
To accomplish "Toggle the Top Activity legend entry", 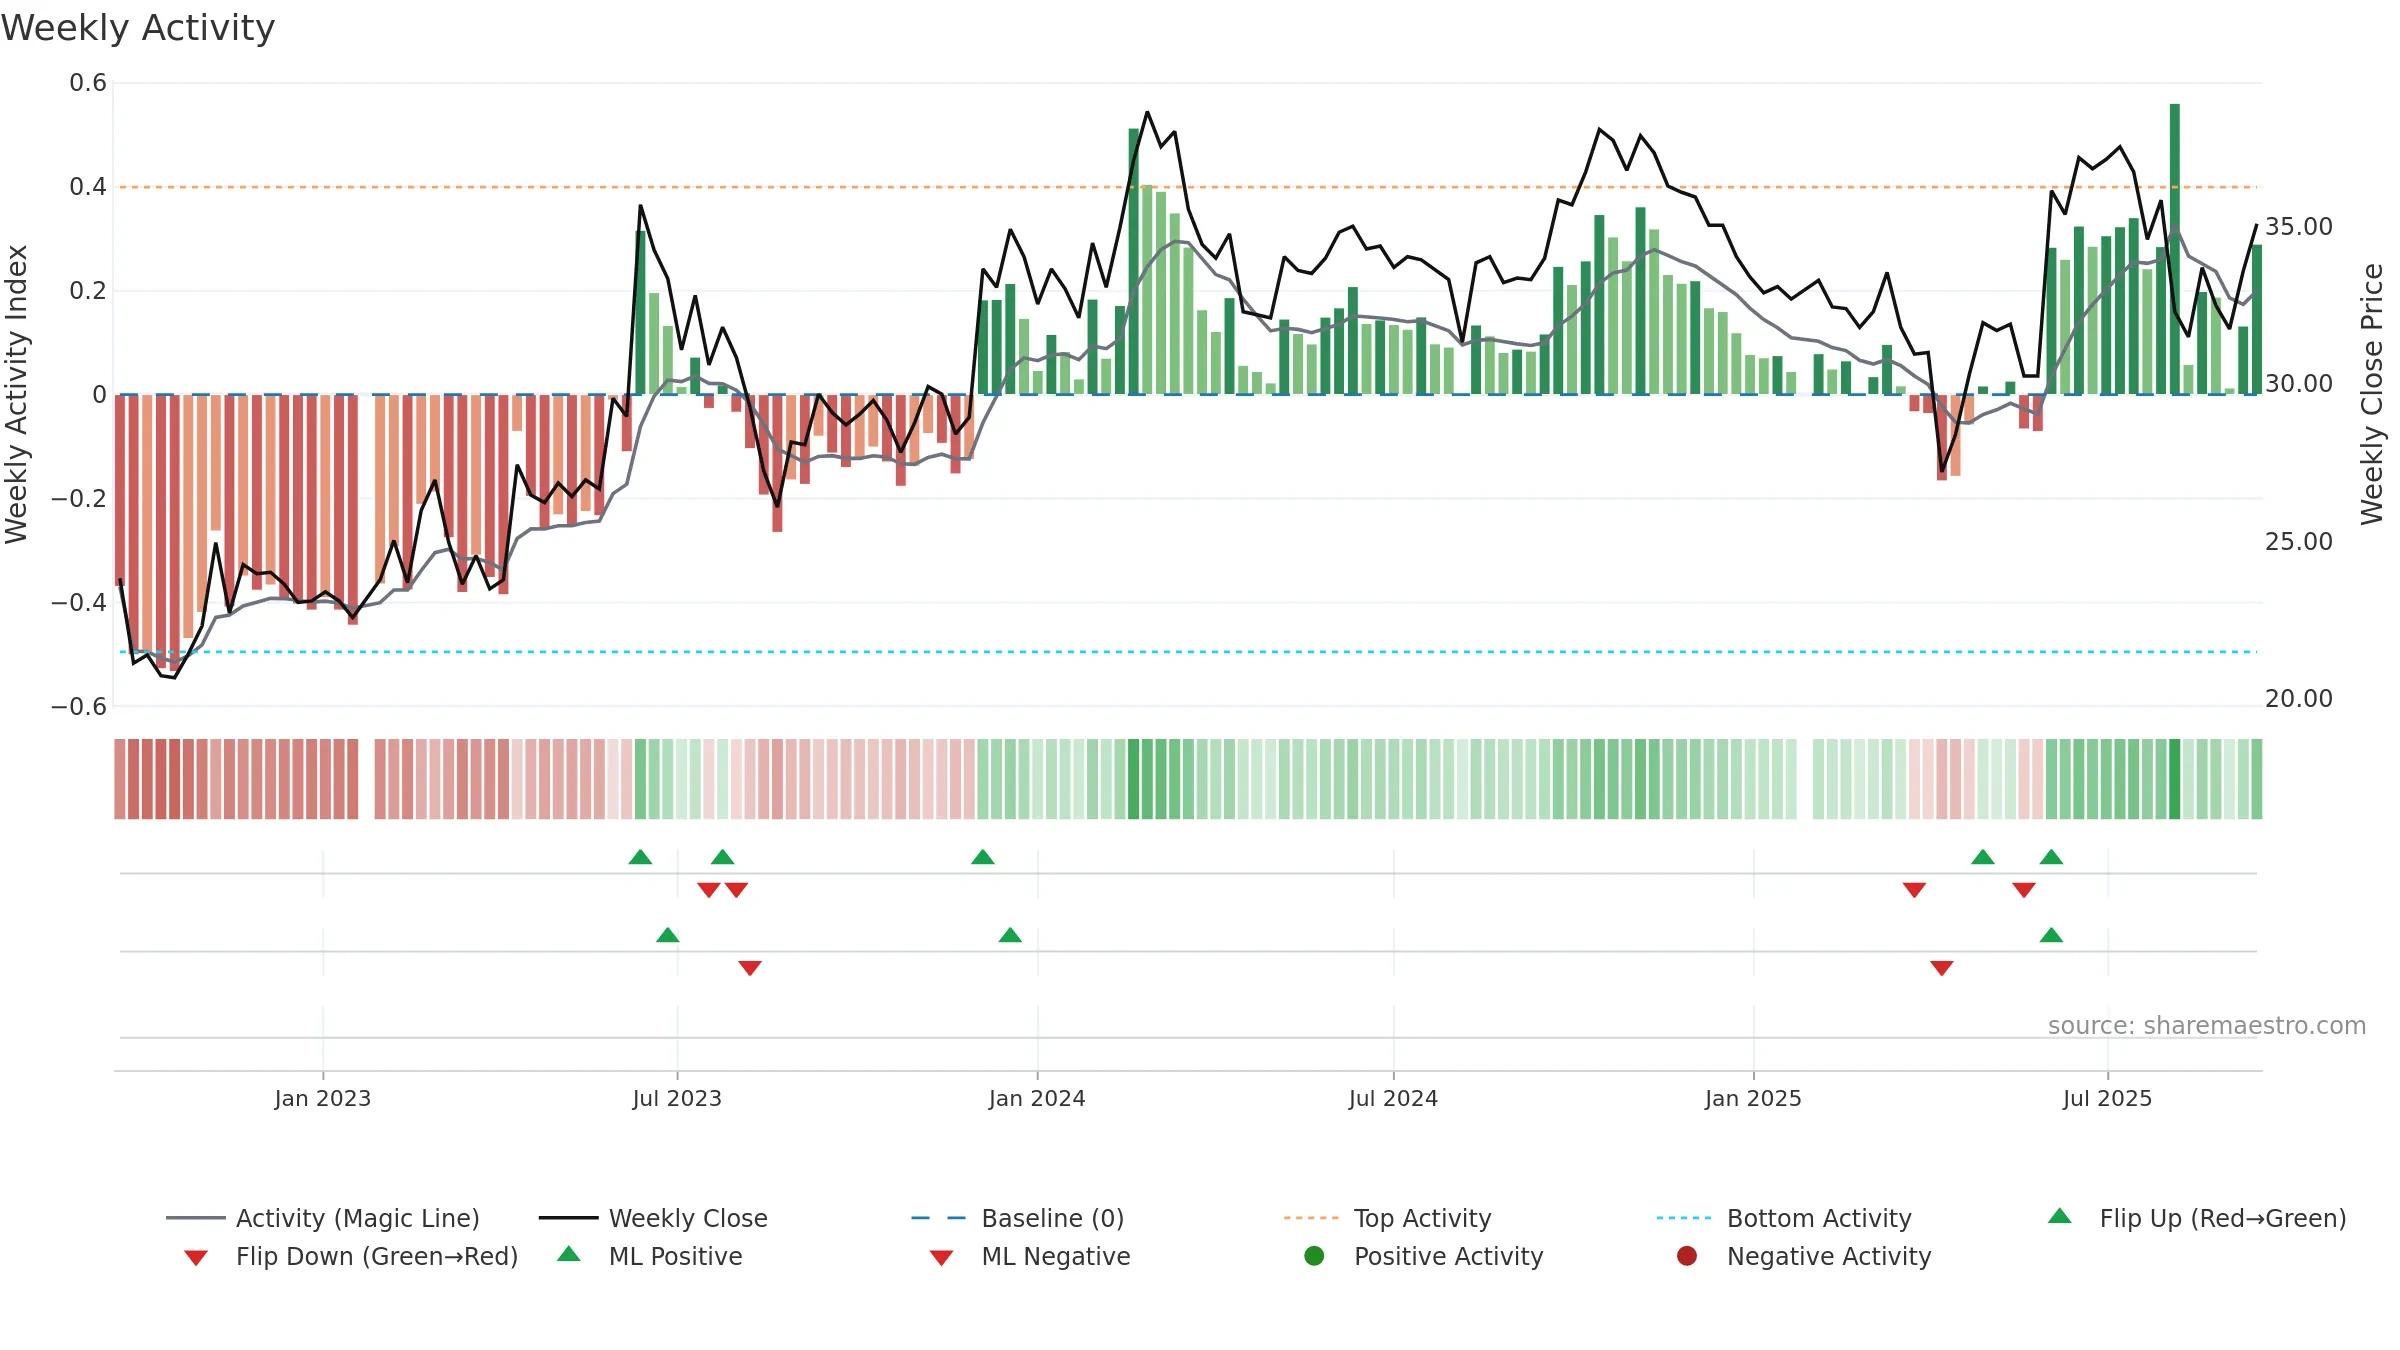I will (1387, 1218).
